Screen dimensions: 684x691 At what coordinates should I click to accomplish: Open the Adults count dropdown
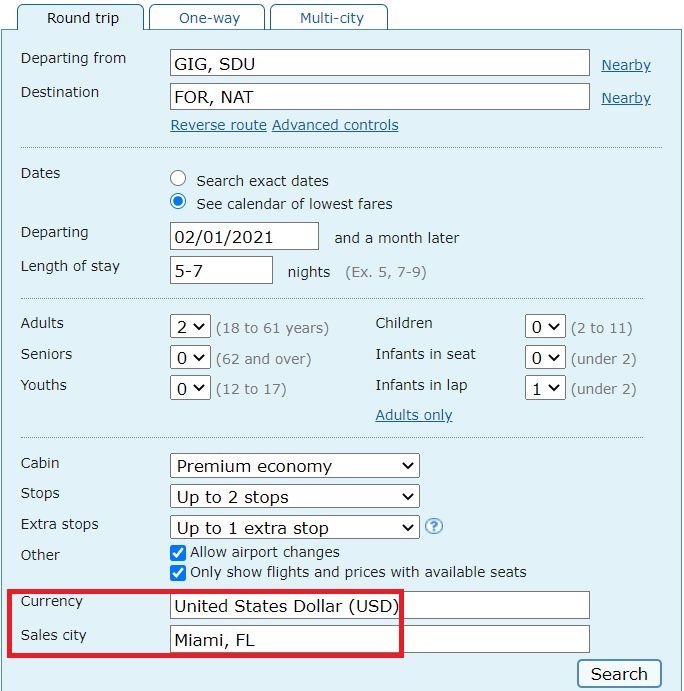tap(190, 327)
